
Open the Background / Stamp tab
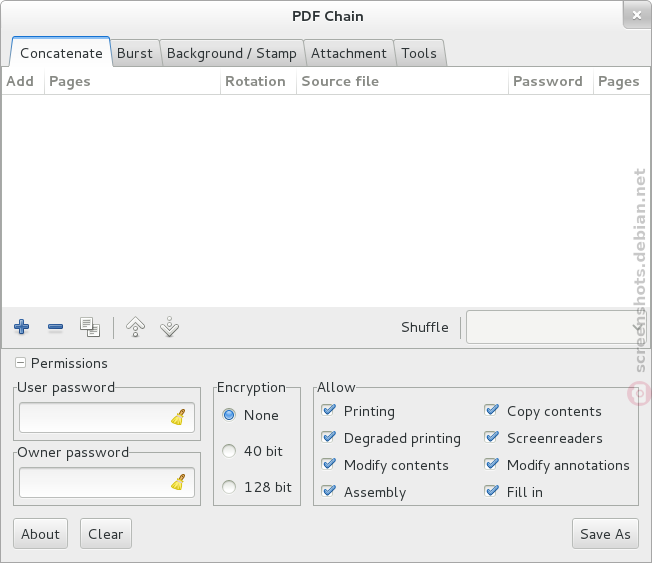[232, 53]
